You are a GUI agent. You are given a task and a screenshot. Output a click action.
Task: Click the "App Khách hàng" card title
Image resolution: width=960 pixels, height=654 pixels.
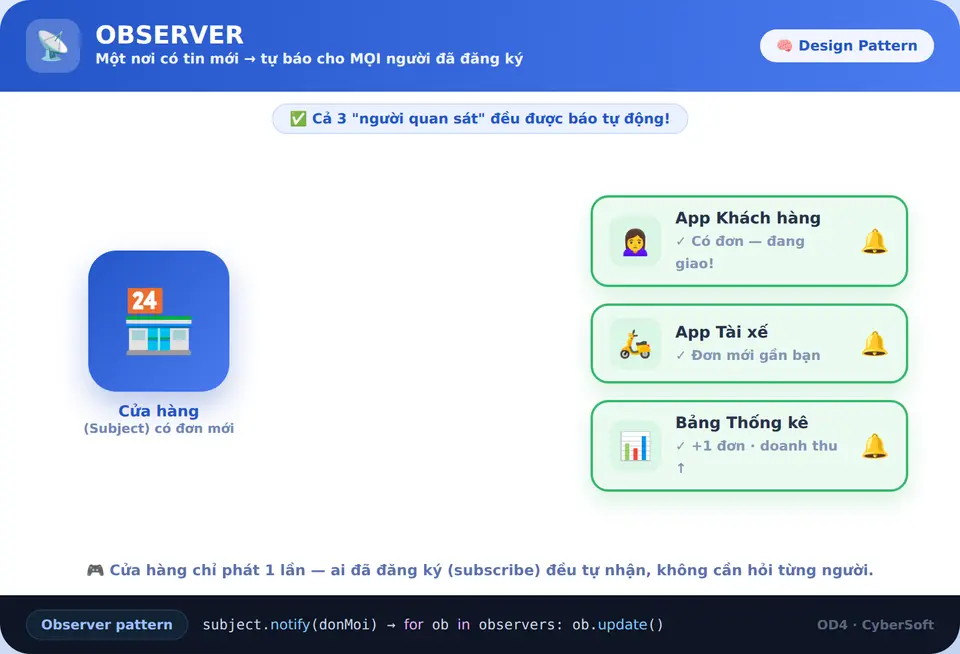pos(748,218)
